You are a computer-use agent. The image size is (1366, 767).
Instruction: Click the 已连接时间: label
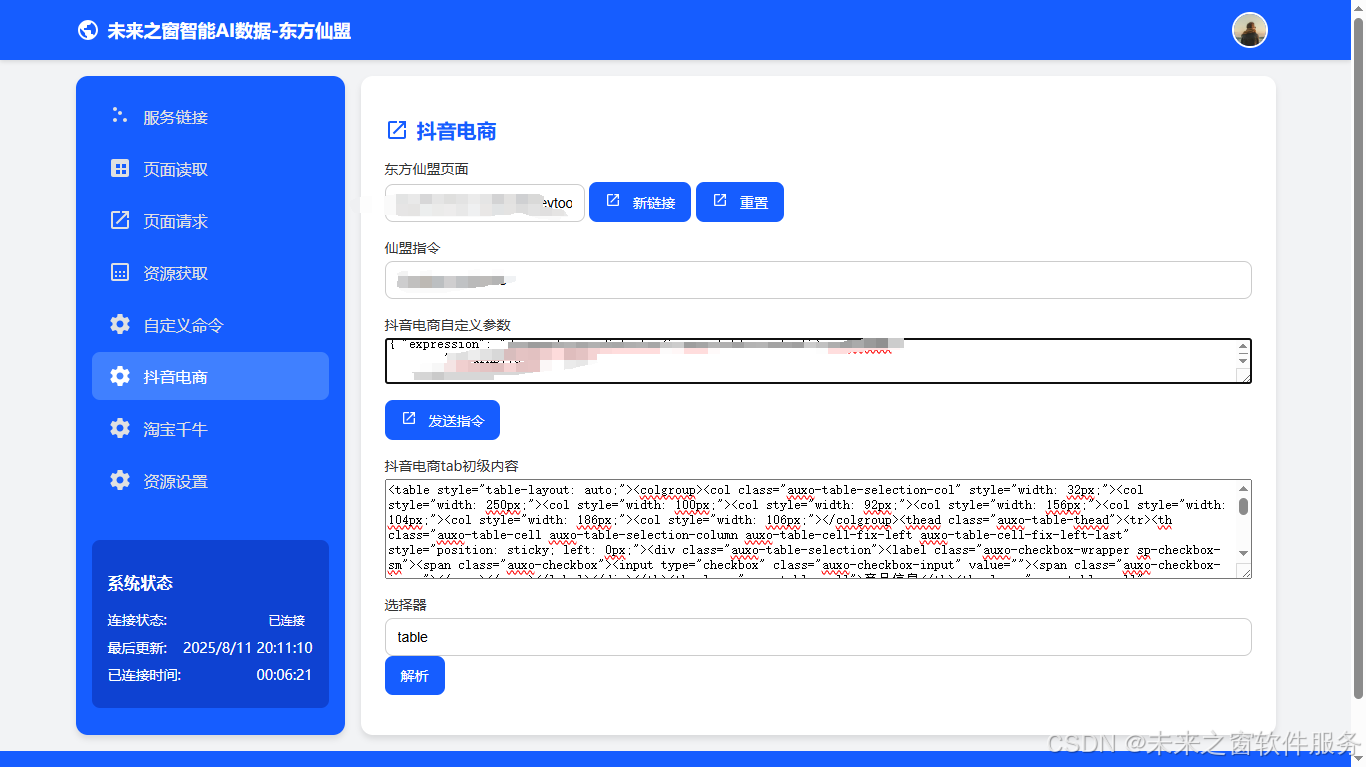(144, 675)
